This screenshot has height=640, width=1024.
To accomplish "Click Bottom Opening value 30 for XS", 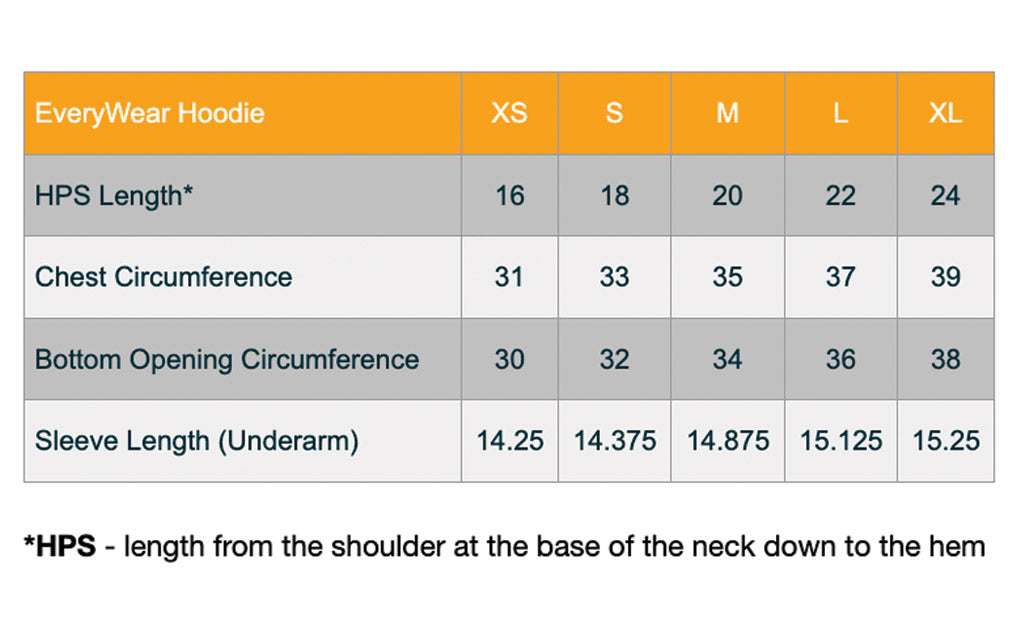I will (509, 359).
